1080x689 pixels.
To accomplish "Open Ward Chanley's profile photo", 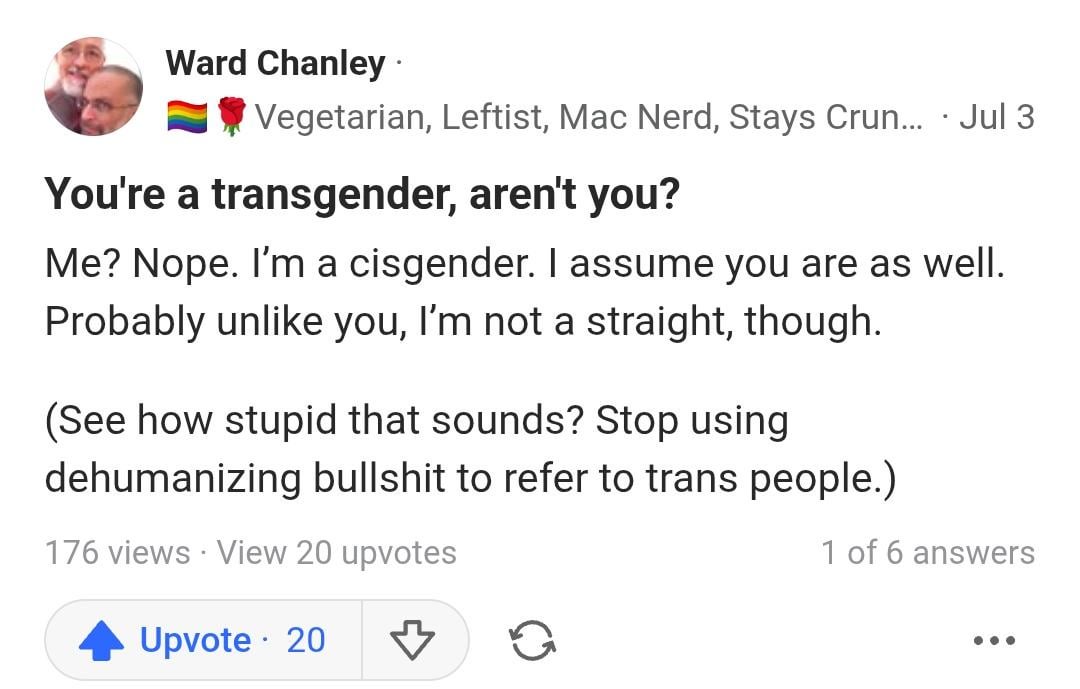I will pos(93,87).
